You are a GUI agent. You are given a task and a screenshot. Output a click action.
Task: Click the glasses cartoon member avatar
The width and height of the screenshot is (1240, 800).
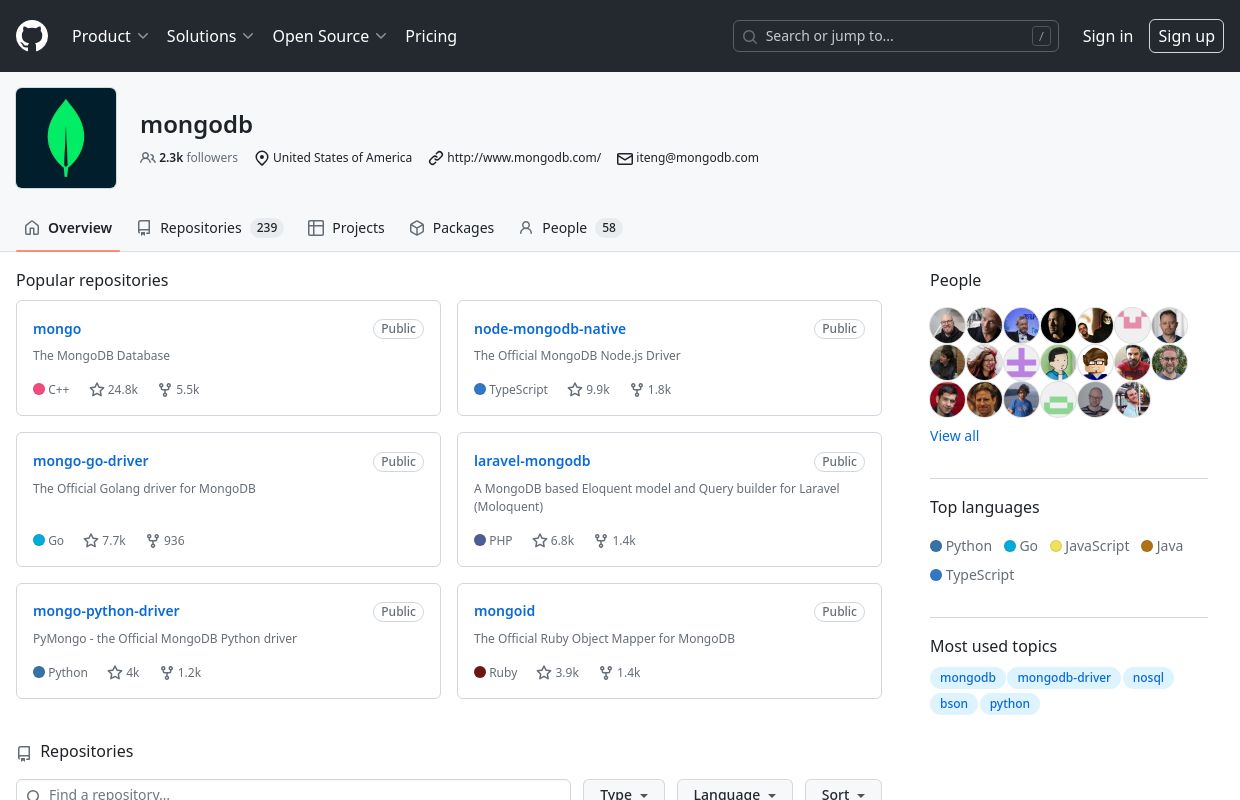[x=1095, y=362]
